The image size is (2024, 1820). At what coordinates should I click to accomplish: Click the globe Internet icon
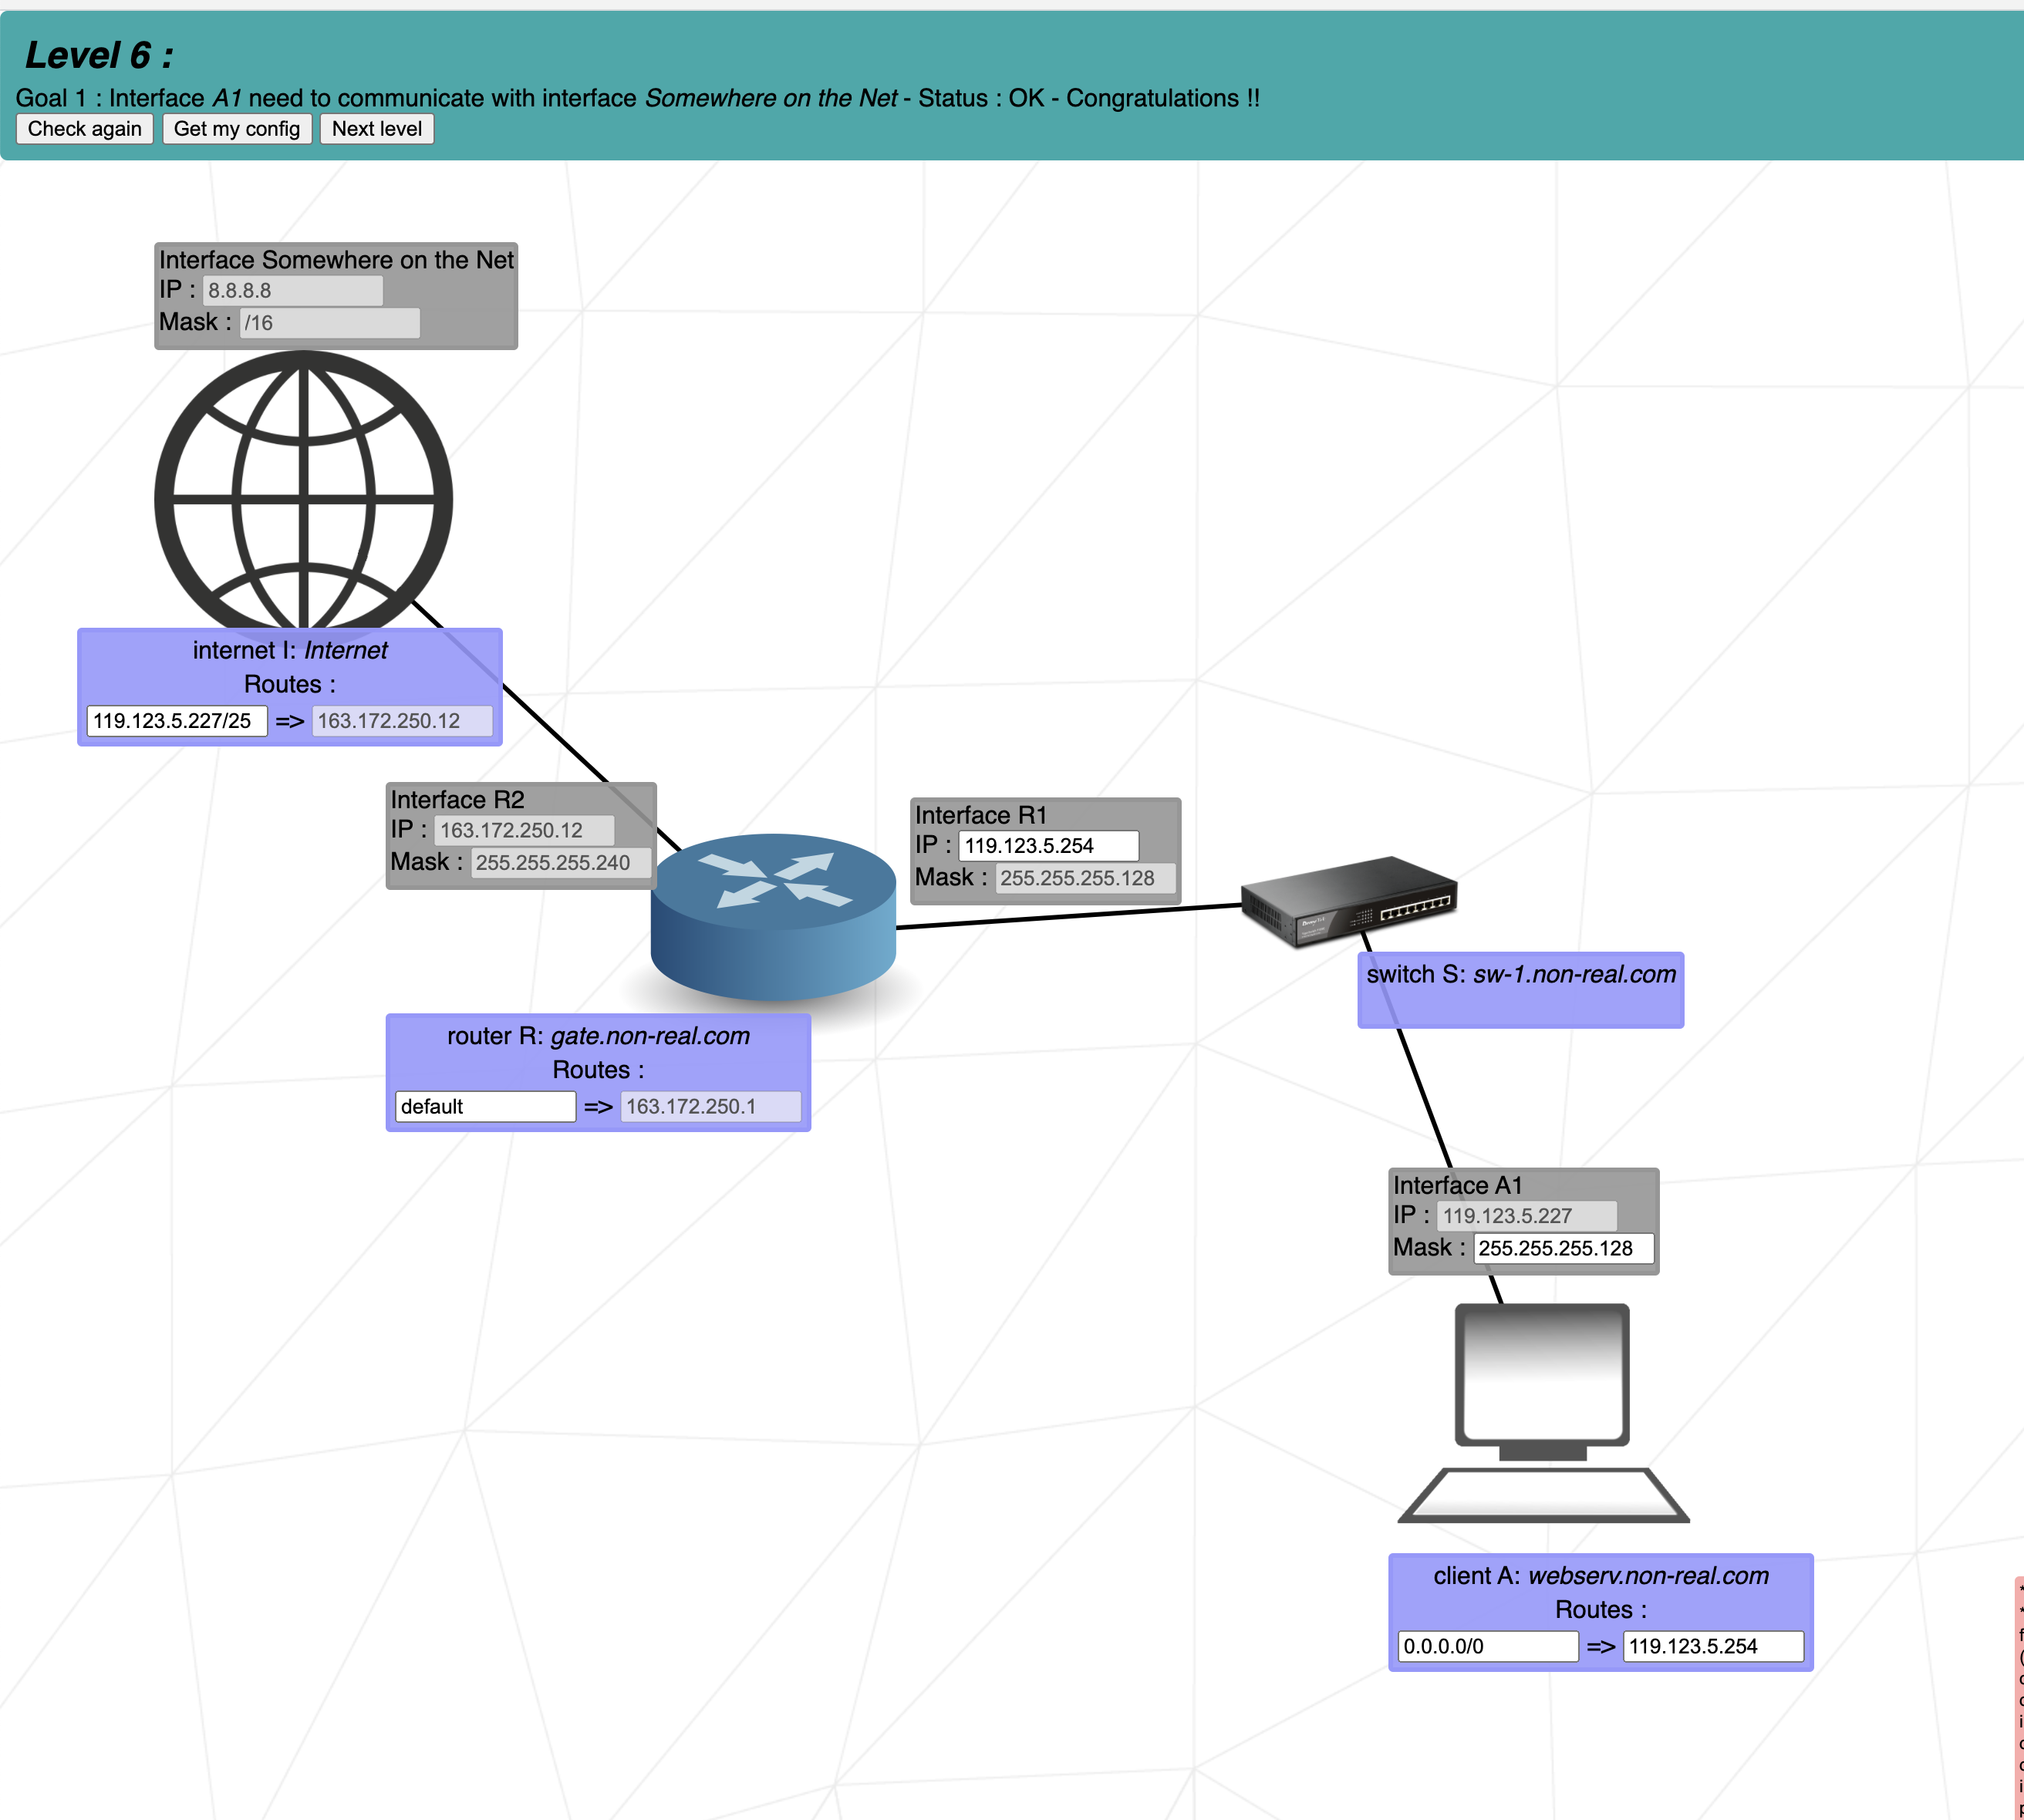pos(303,498)
